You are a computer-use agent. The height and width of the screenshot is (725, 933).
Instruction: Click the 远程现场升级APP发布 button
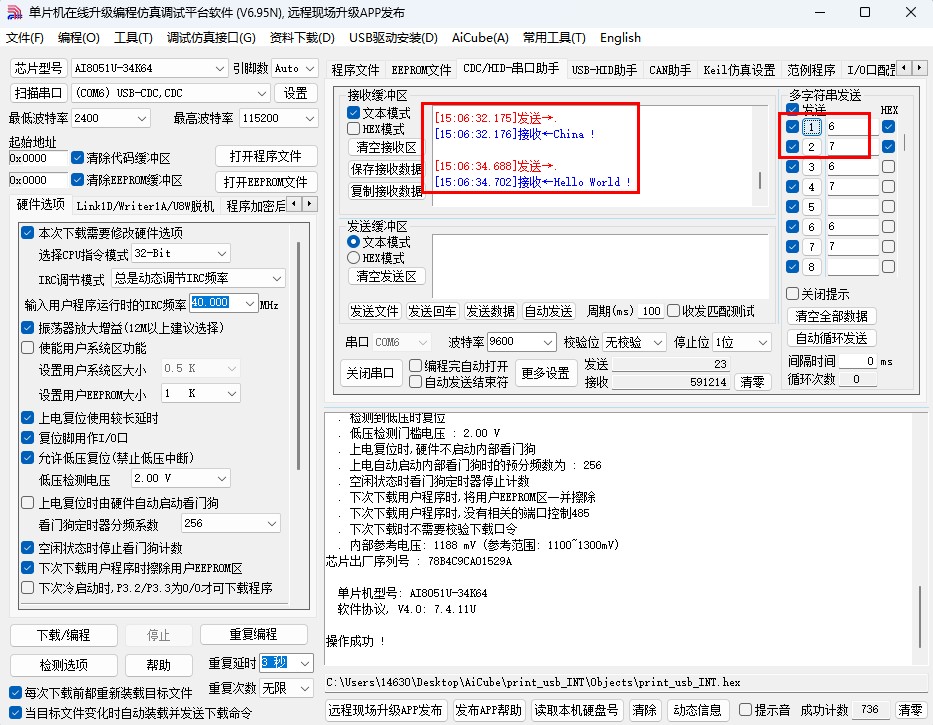(x=386, y=710)
